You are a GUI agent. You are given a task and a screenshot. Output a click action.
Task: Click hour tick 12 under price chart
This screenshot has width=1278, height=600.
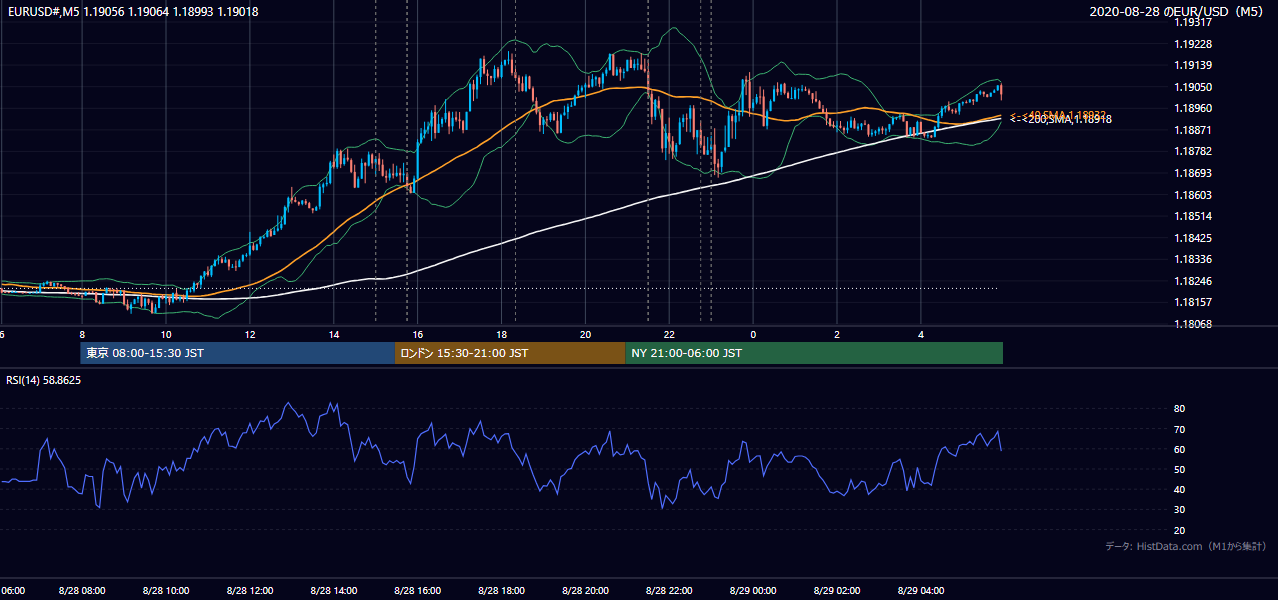[250, 334]
